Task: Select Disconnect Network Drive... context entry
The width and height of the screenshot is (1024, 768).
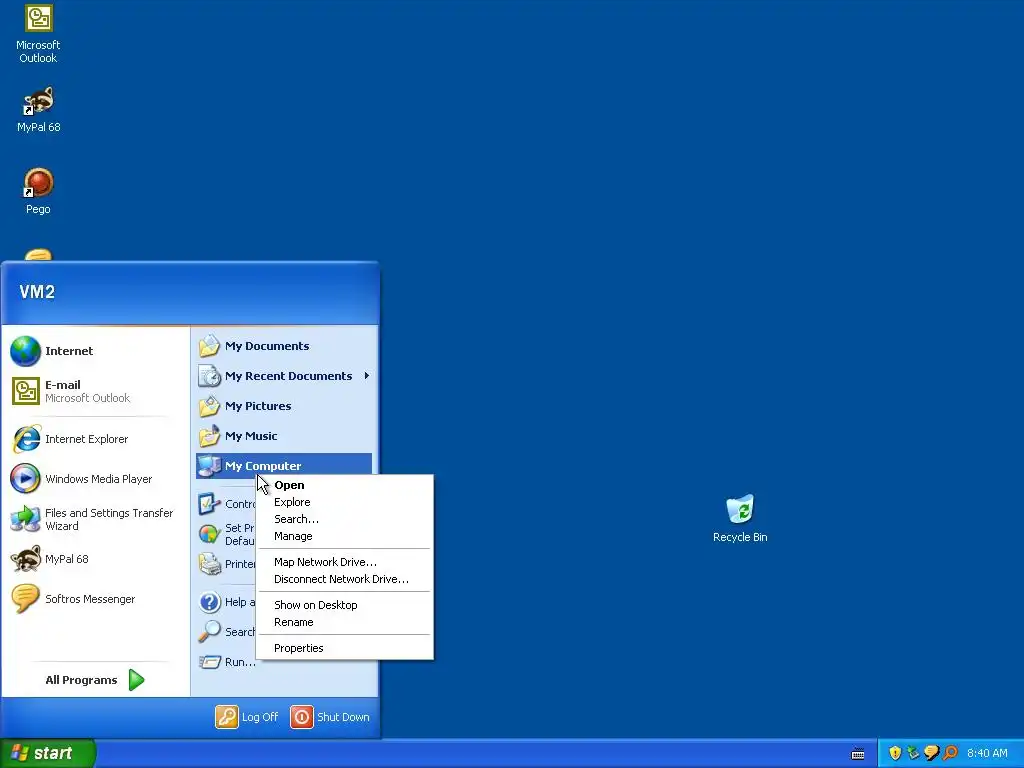Action: tap(344, 579)
